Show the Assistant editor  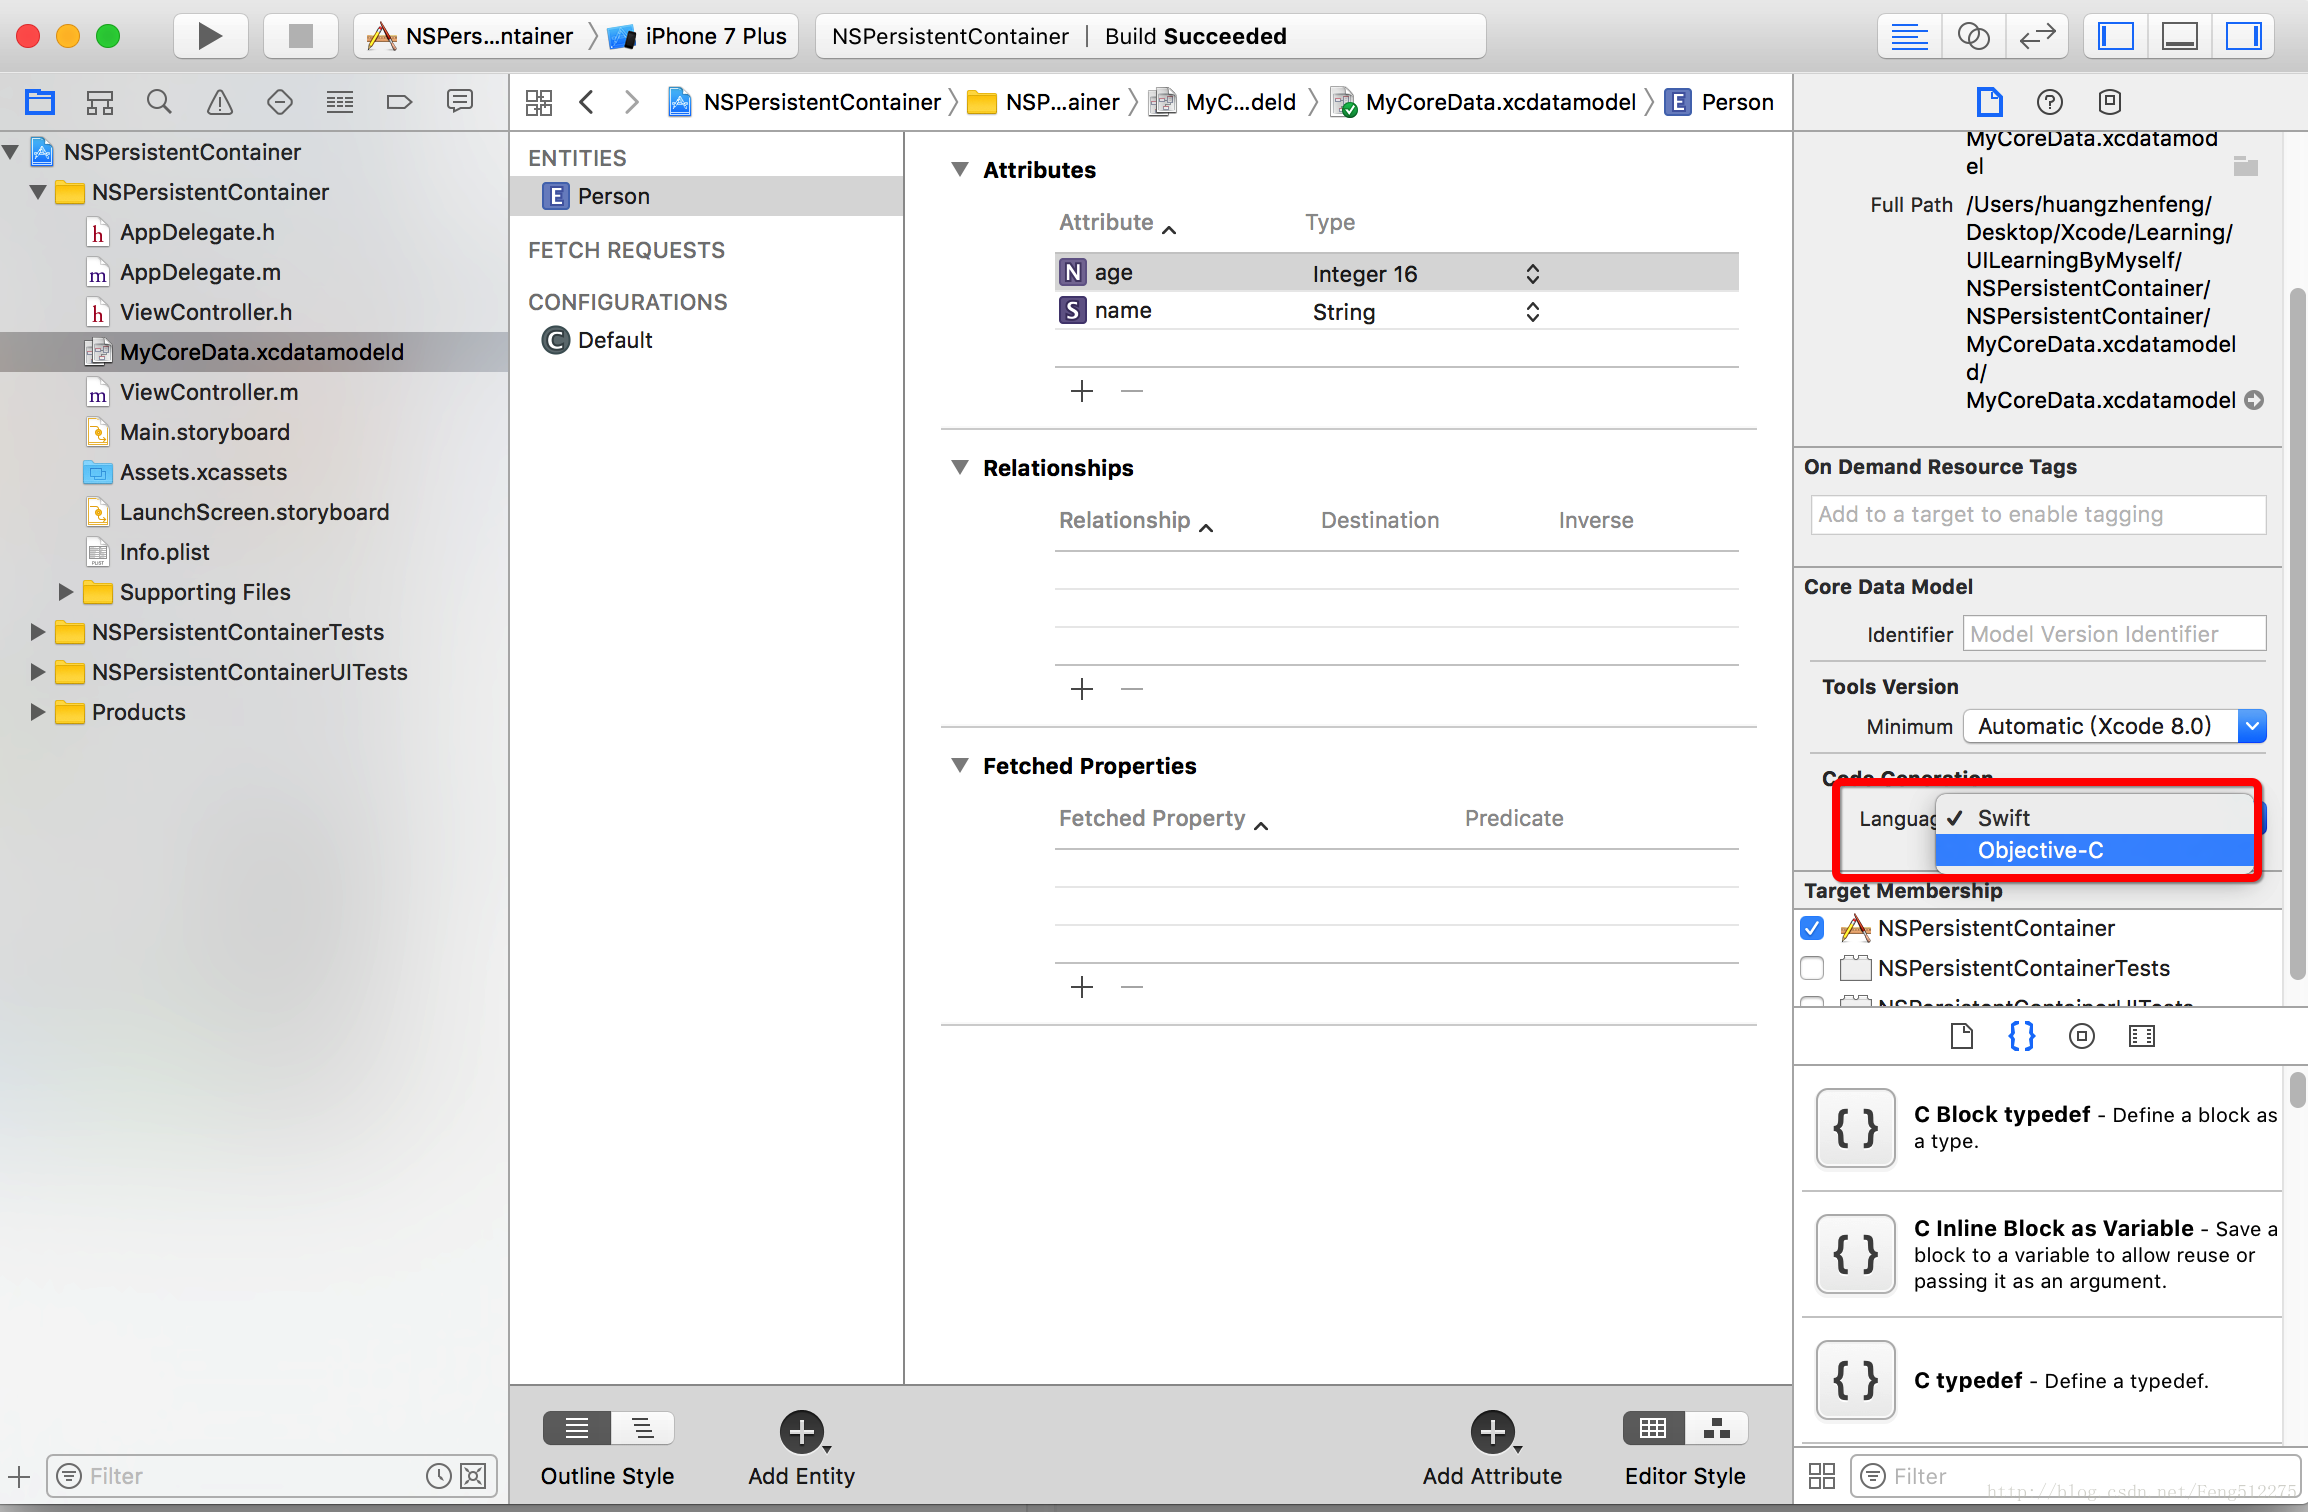1973,37
